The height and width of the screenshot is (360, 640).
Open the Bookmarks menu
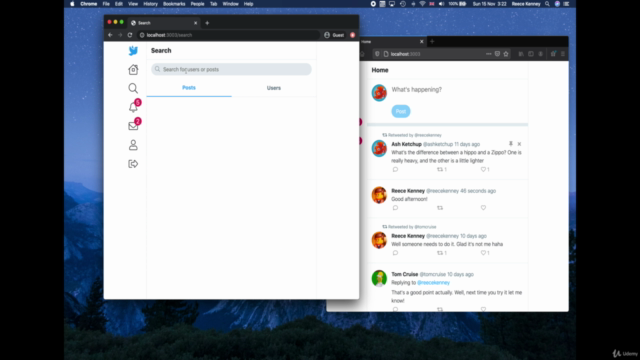pyautogui.click(x=174, y=4)
